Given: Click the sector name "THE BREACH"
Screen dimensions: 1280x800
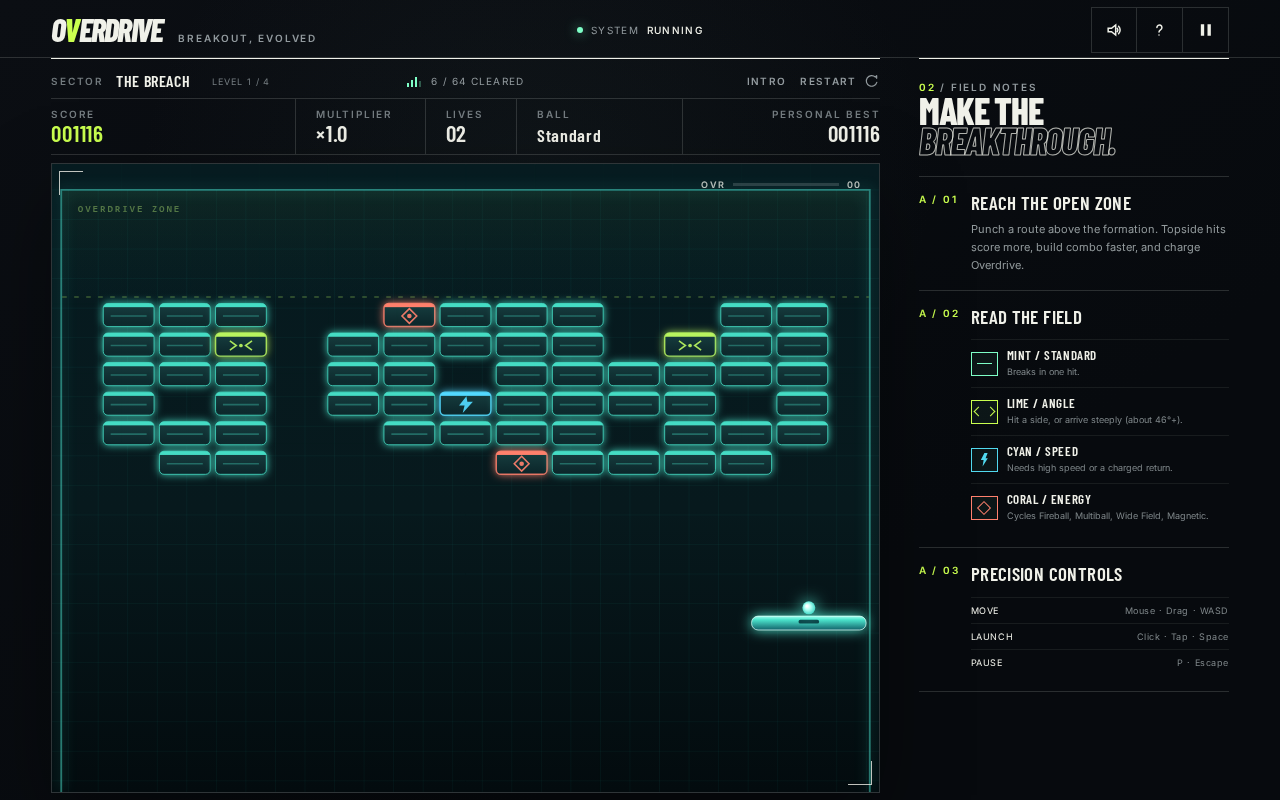Looking at the screenshot, I should click(x=153, y=82).
